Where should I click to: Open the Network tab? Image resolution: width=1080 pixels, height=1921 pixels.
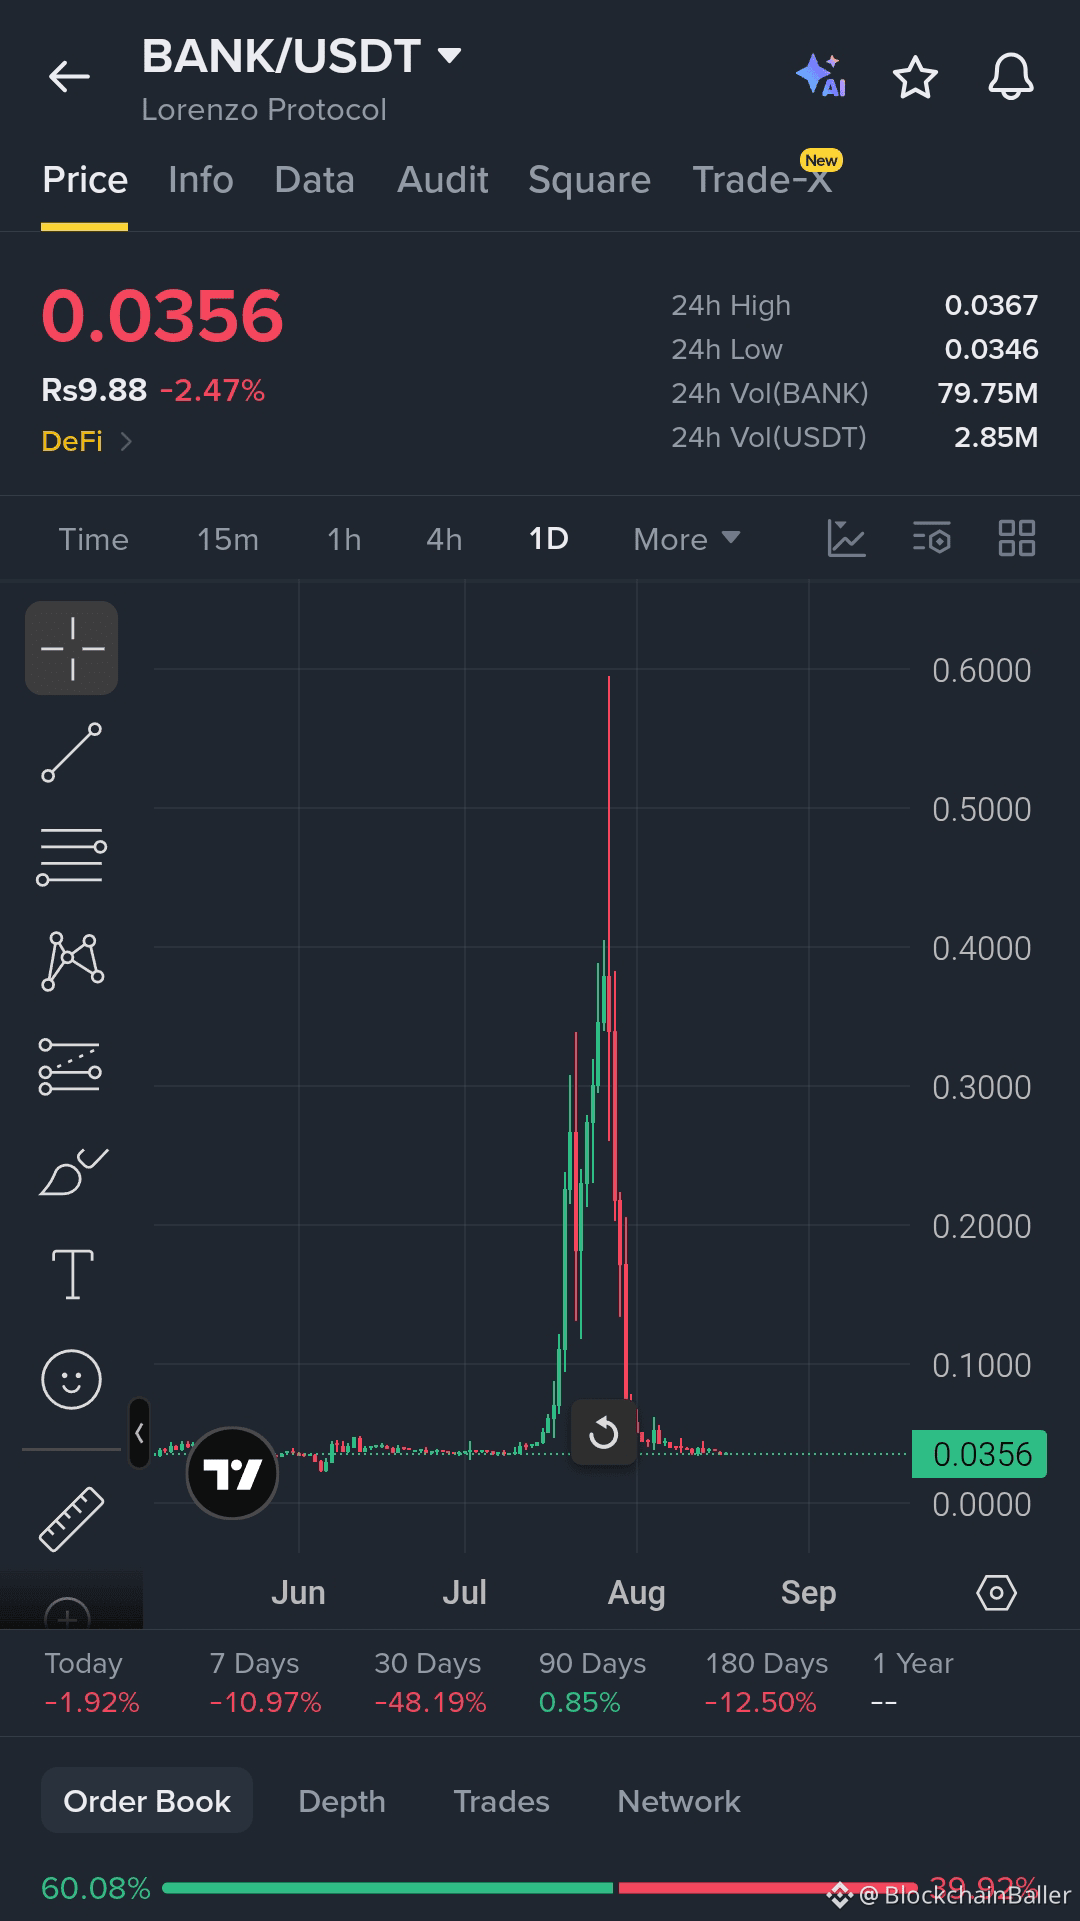tap(679, 1801)
